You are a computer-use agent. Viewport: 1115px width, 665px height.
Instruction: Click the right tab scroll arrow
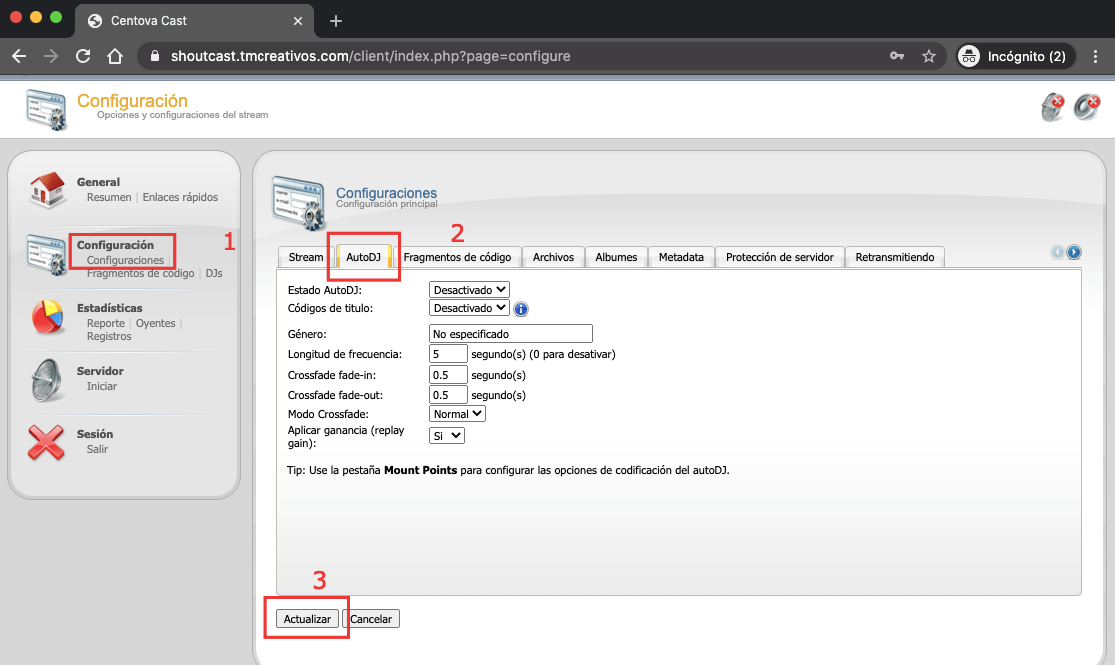pos(1073,253)
